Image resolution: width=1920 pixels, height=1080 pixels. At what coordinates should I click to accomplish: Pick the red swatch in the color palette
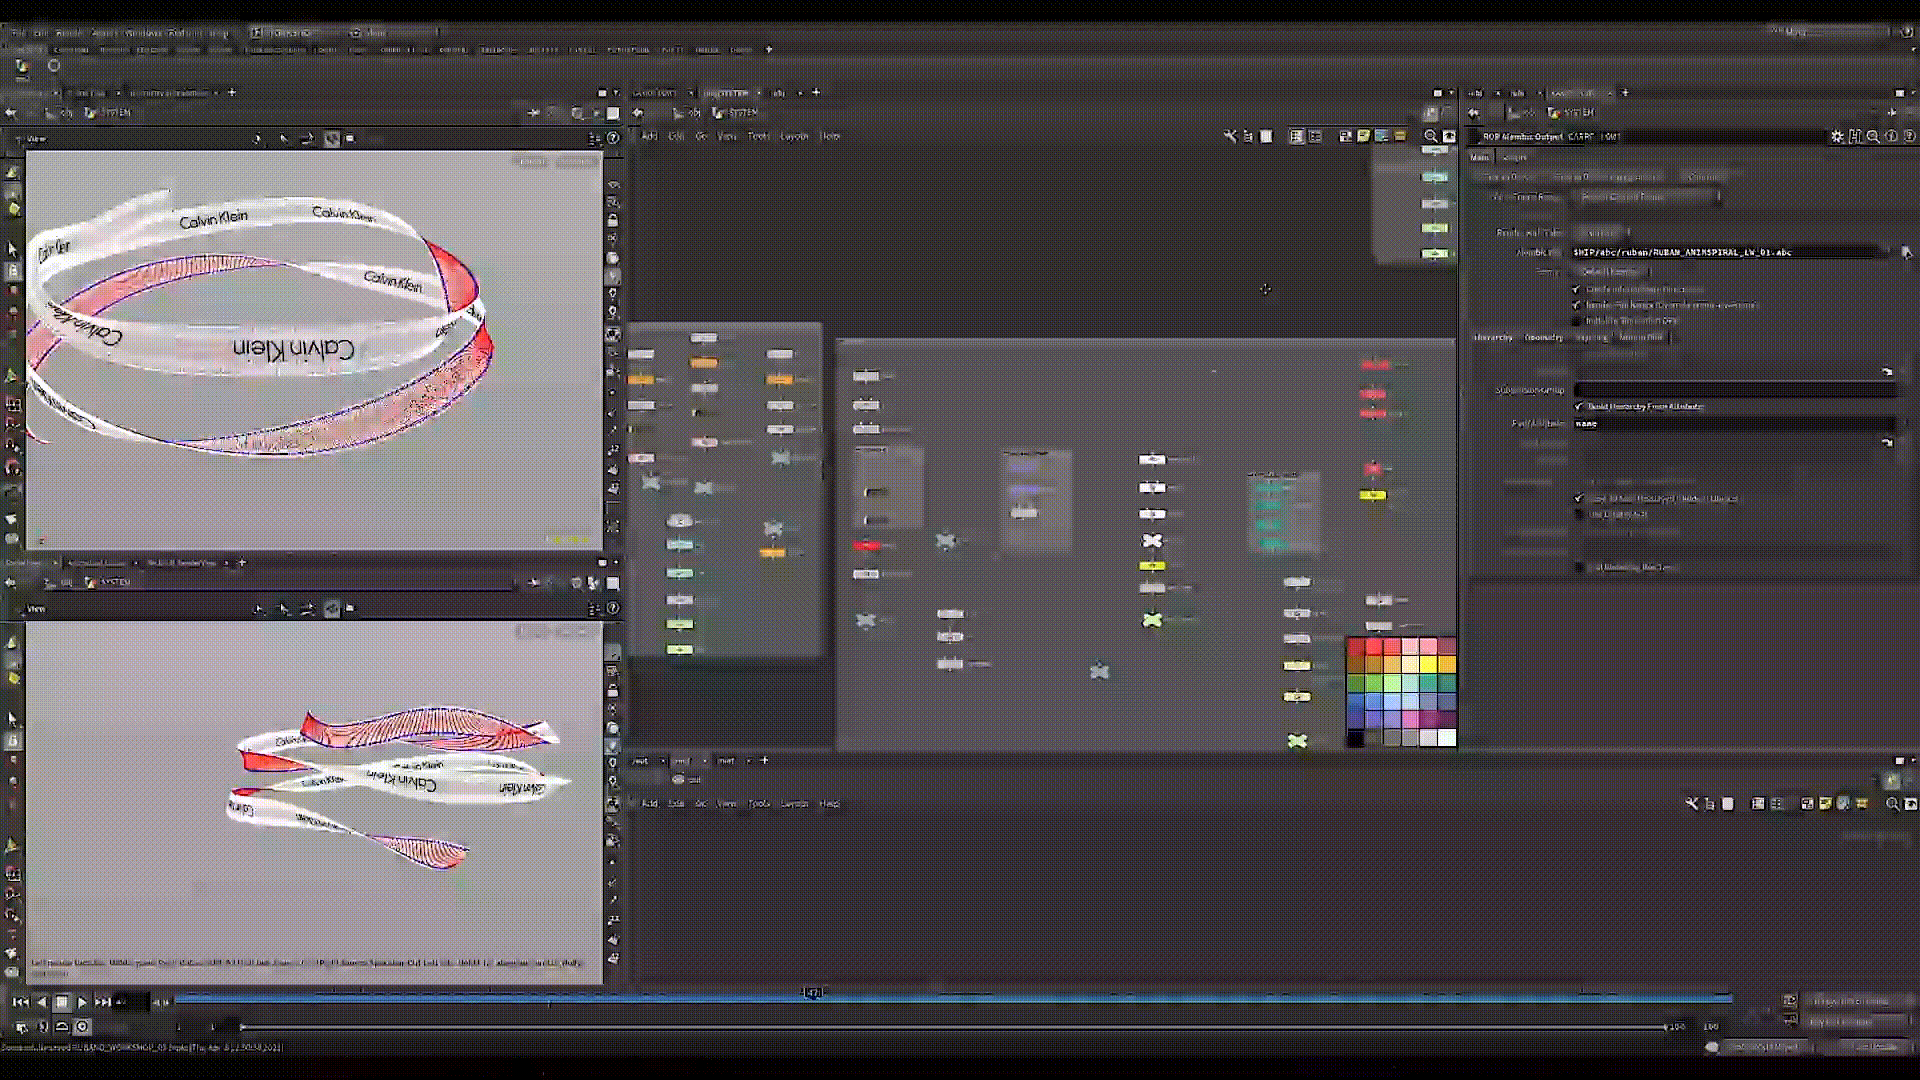1374,647
